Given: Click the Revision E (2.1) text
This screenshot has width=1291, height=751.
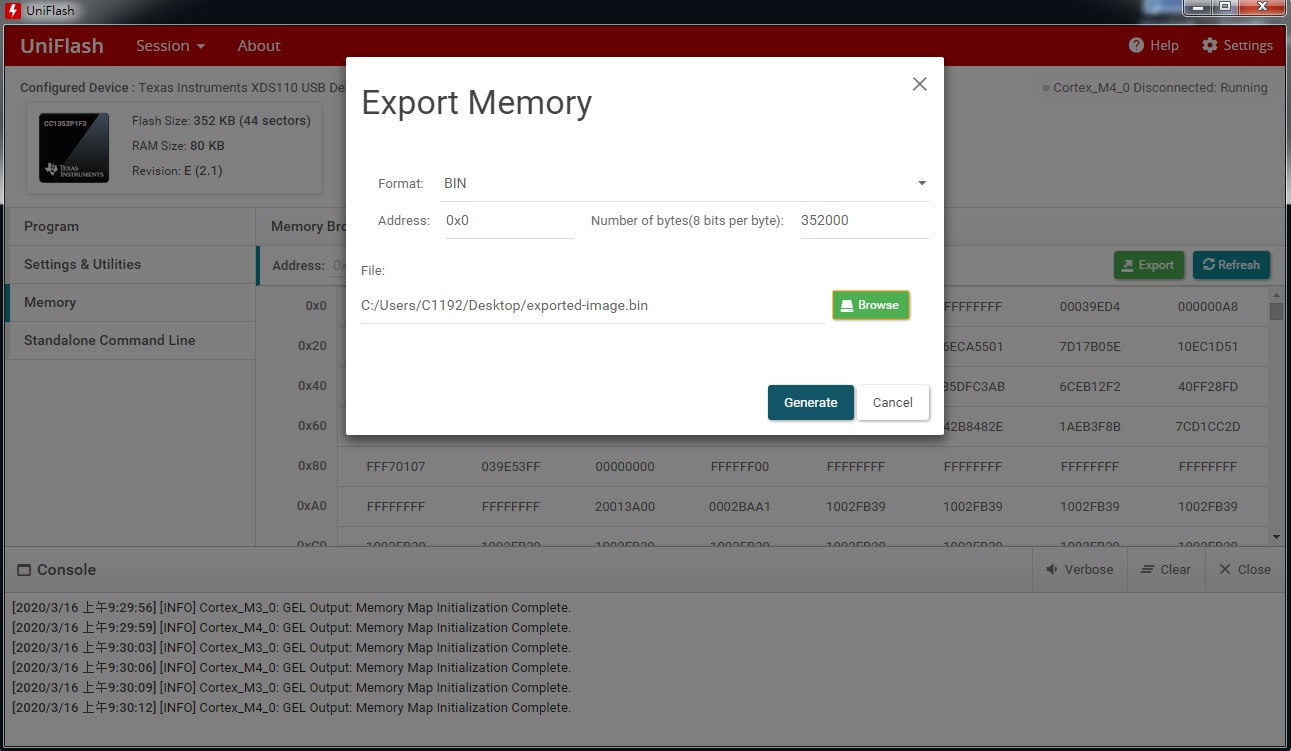Looking at the screenshot, I should tap(177, 171).
